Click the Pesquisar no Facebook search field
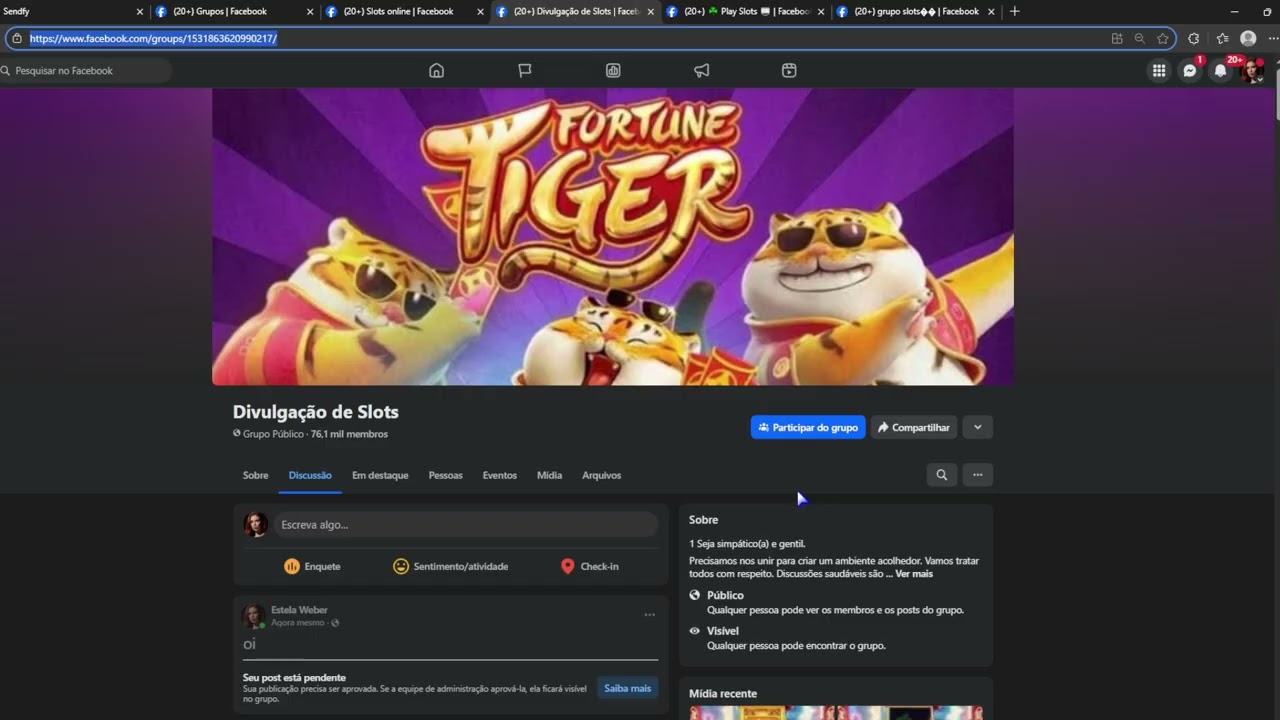This screenshot has height=720, width=1280. click(x=86, y=71)
